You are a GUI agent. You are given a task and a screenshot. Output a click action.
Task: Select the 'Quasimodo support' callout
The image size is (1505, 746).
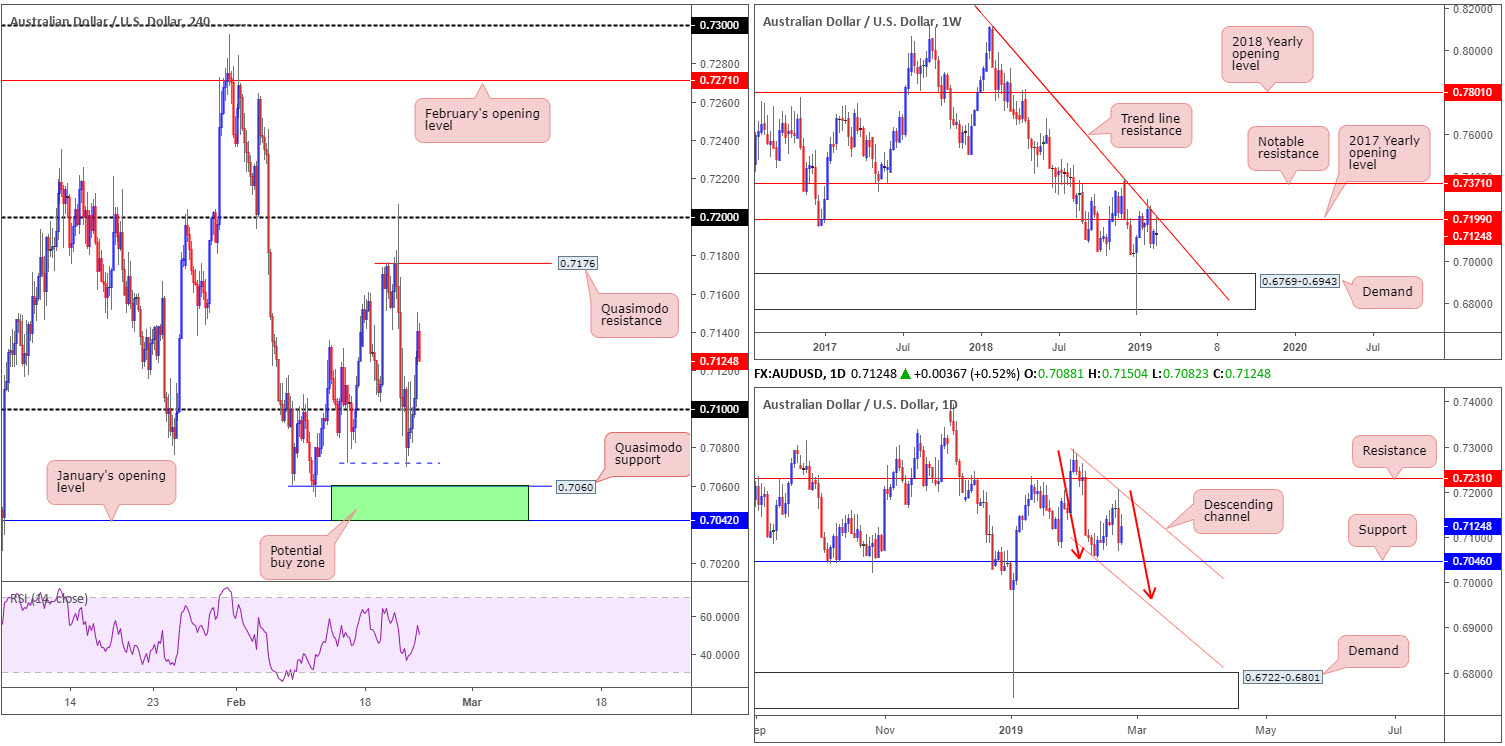coord(647,454)
